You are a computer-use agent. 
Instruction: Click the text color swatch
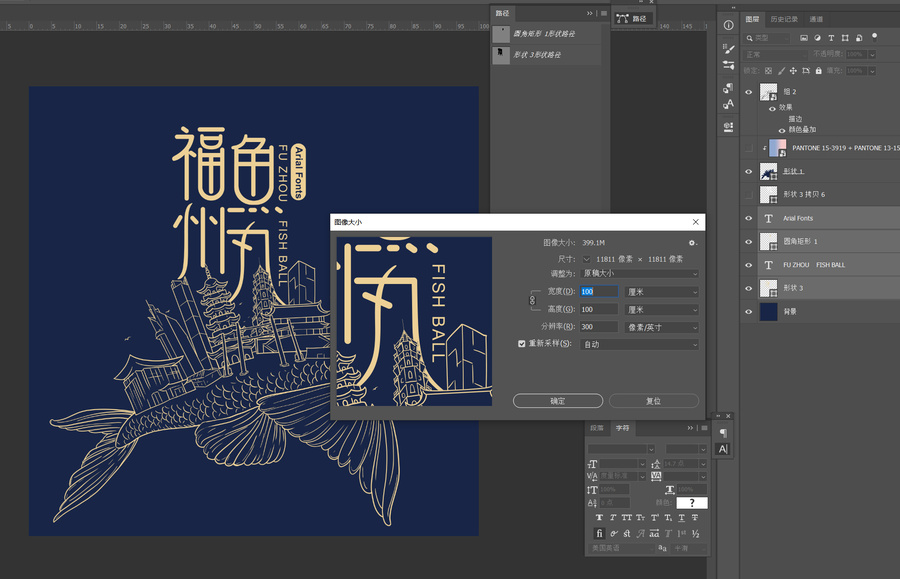point(692,503)
